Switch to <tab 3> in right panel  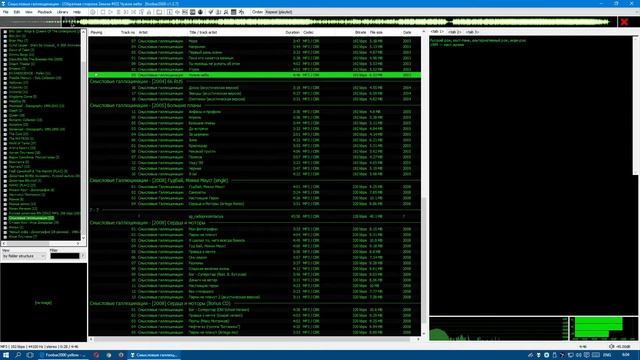point(472,32)
